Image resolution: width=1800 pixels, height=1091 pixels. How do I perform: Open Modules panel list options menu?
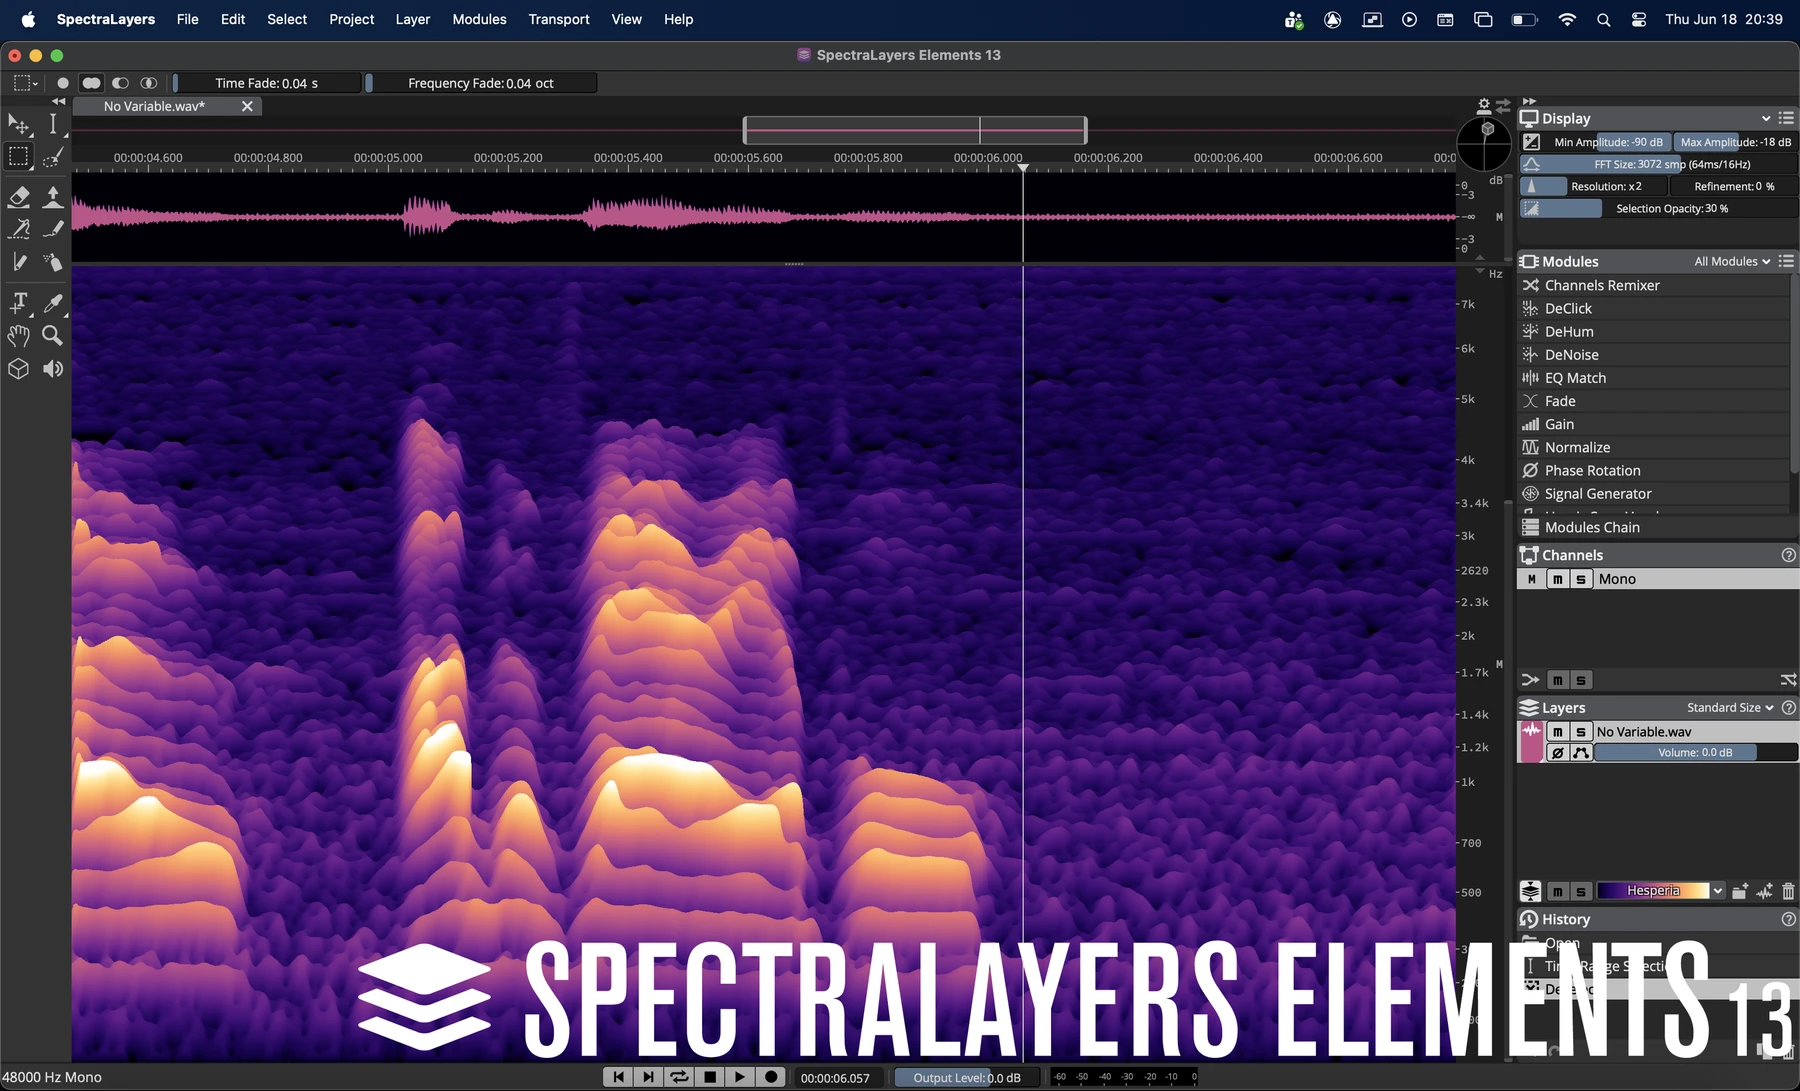click(1787, 261)
